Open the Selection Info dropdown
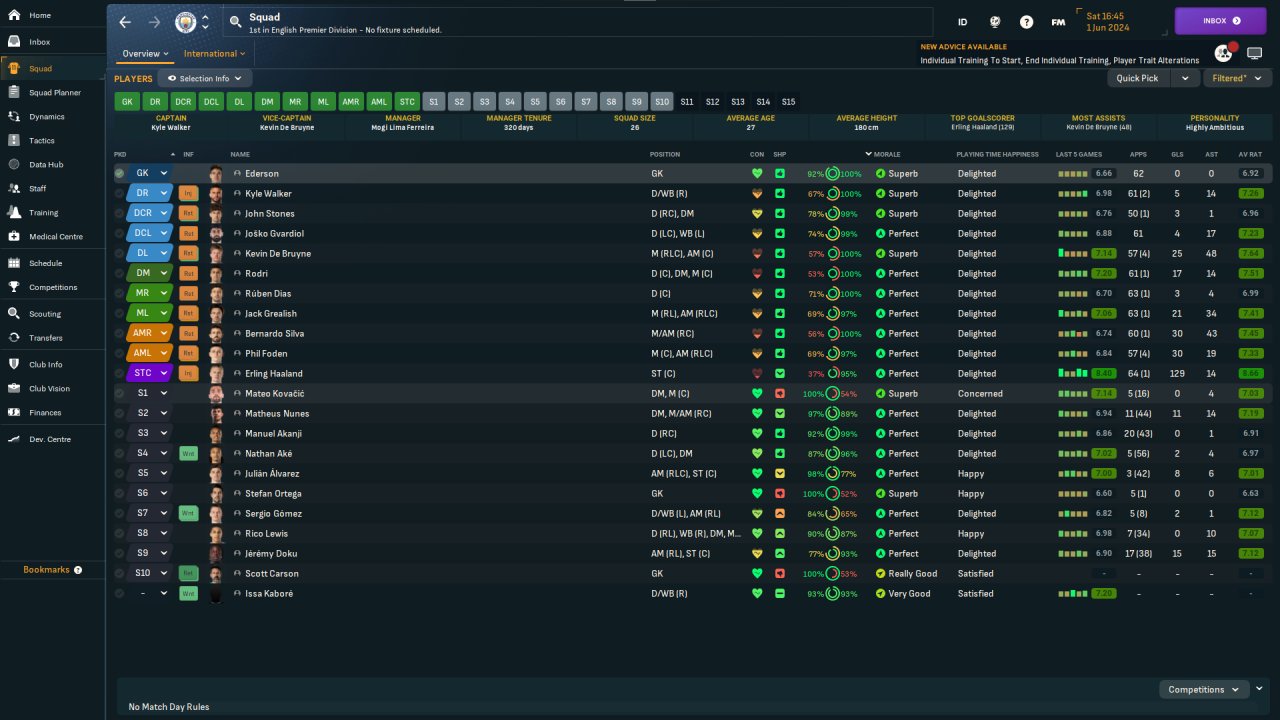The image size is (1280, 720). pos(205,78)
